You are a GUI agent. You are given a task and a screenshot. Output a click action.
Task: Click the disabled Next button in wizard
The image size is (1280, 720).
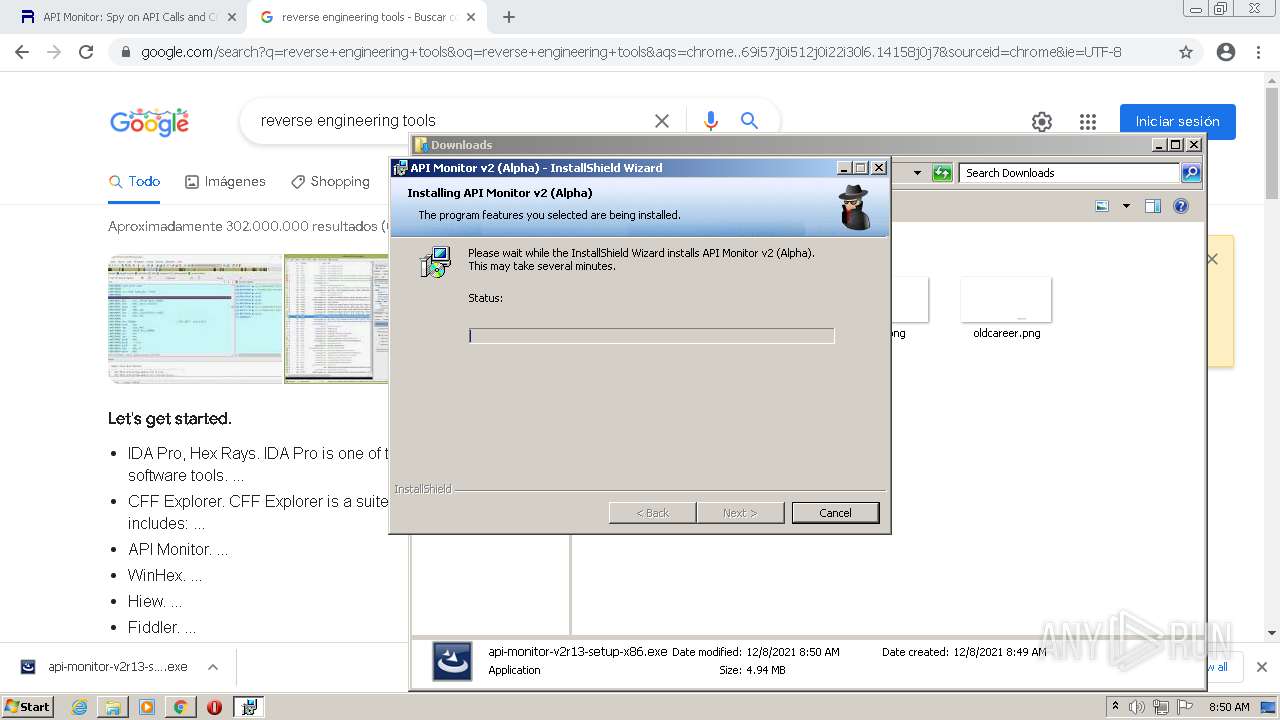coord(740,513)
